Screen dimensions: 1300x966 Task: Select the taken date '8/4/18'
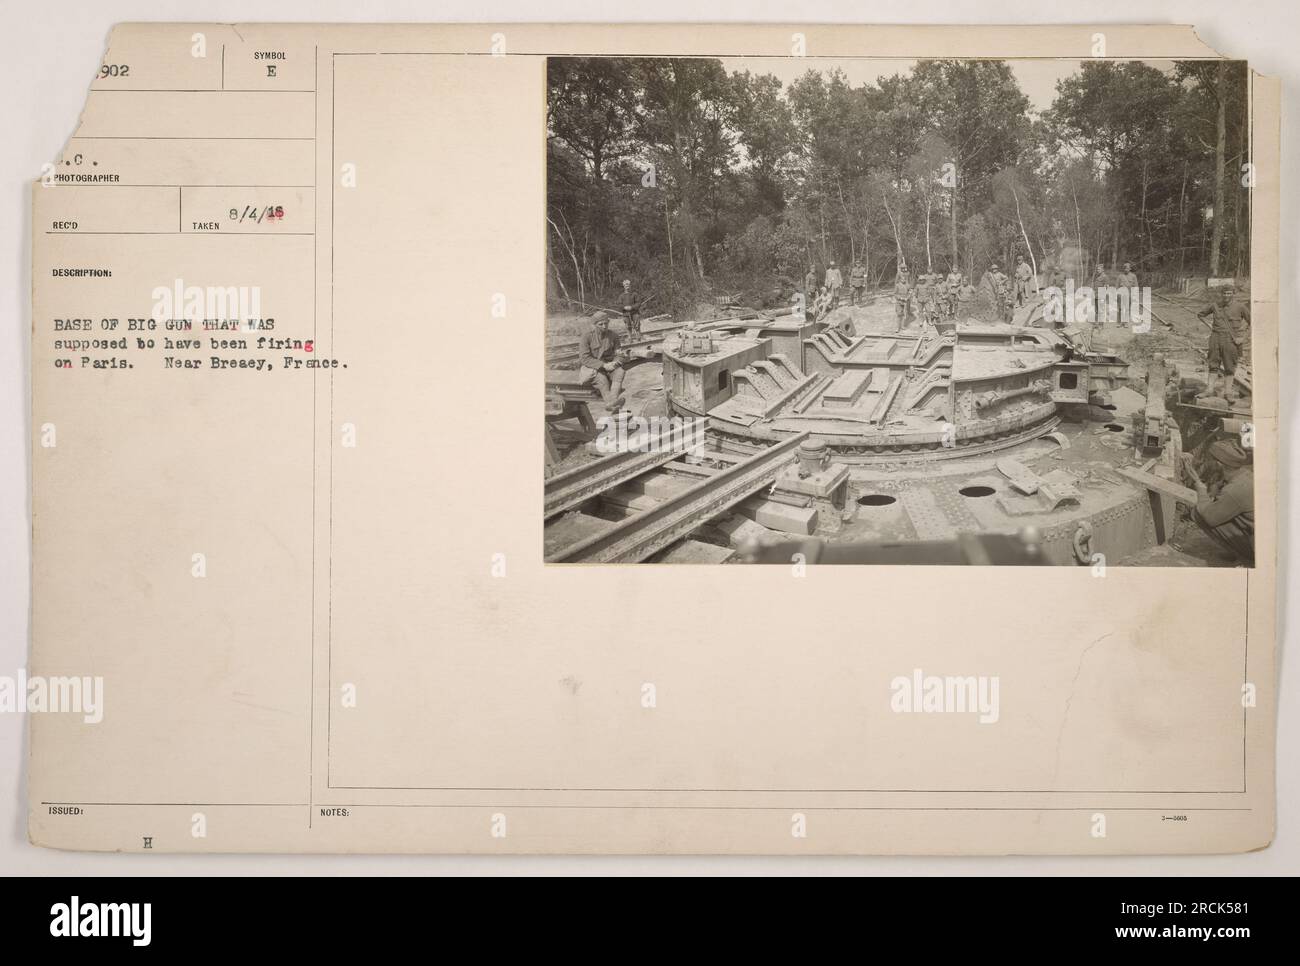click(255, 212)
